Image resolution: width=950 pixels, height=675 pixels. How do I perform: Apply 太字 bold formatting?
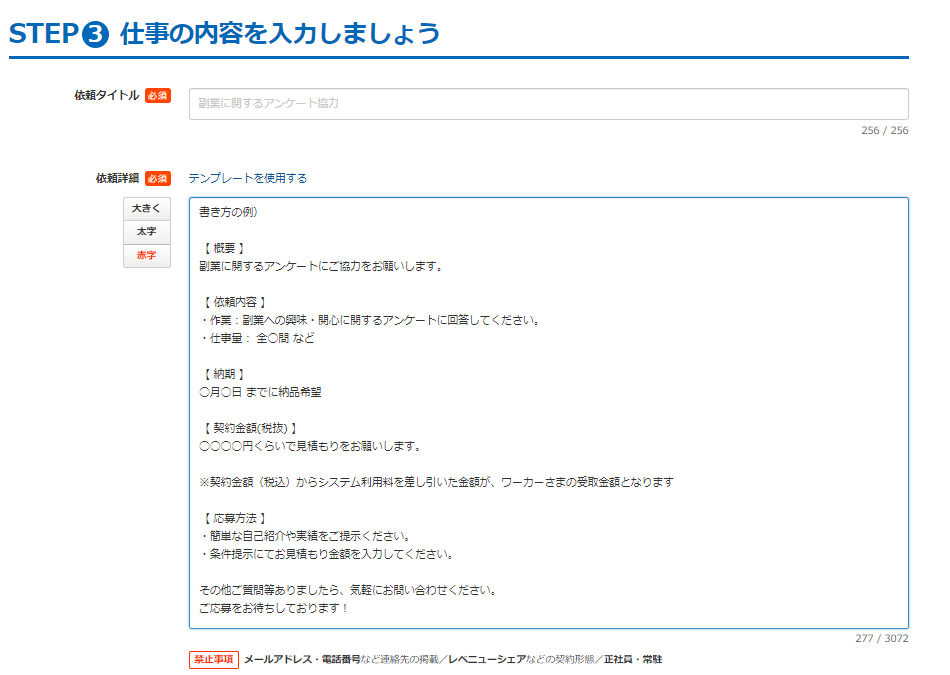147,232
